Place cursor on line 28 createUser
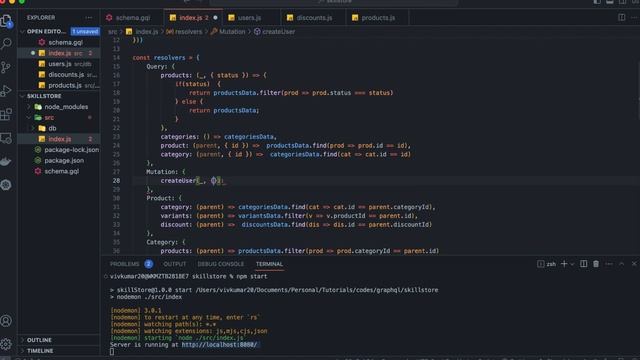Viewport: 640px width, 360px height. coord(178,180)
